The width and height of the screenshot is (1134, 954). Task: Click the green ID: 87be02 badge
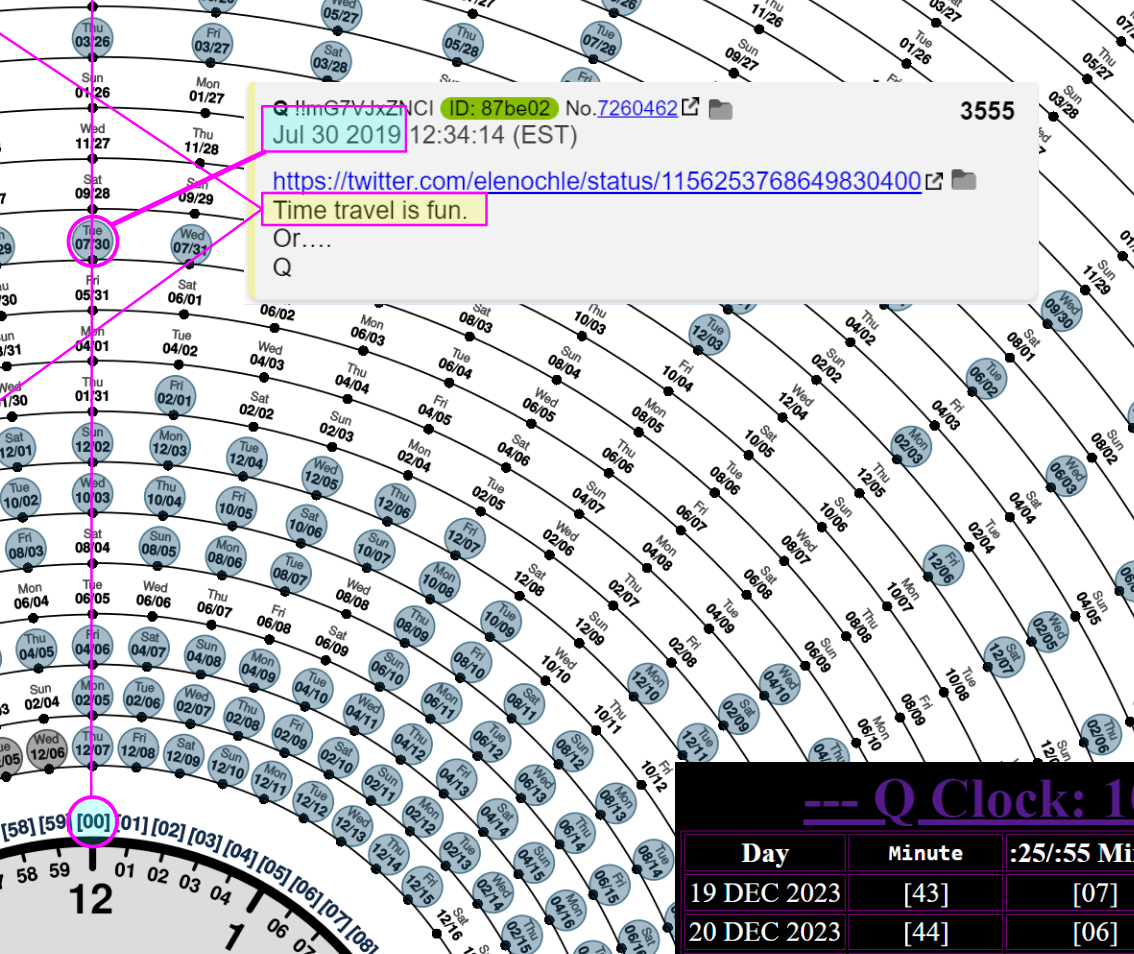click(499, 108)
